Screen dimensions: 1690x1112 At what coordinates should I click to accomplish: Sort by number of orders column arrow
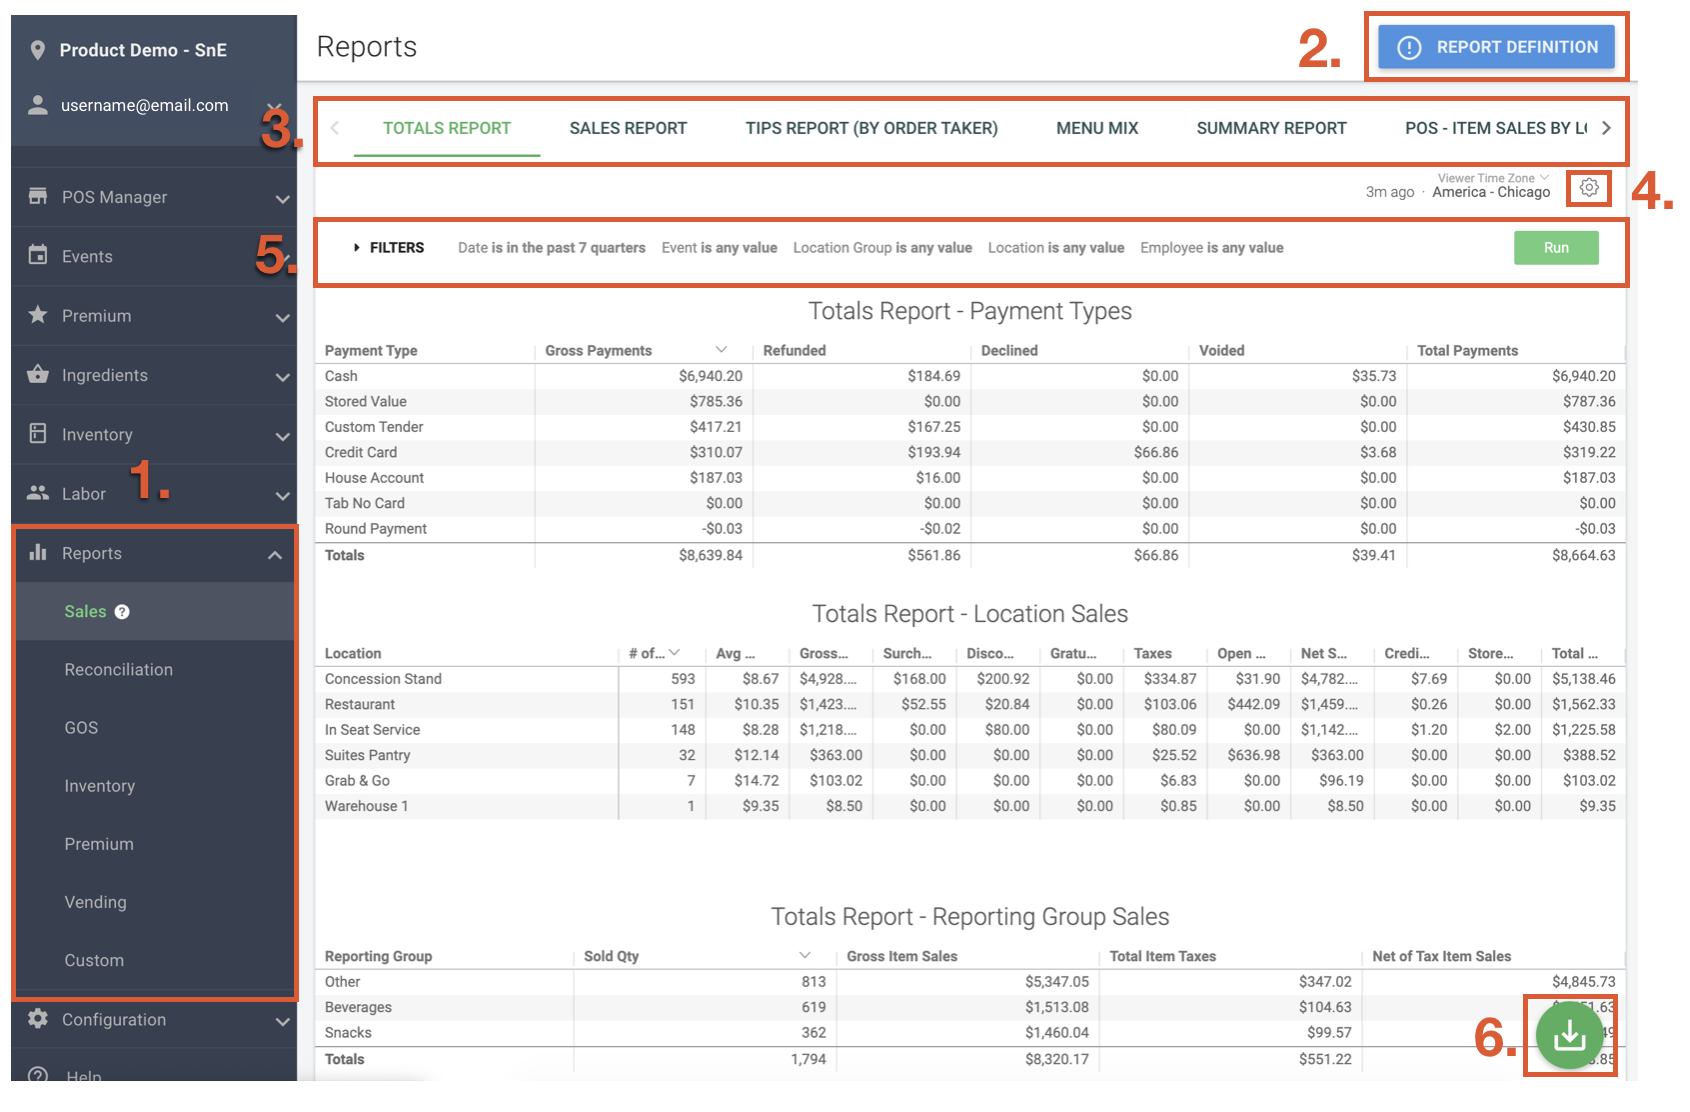tap(675, 652)
